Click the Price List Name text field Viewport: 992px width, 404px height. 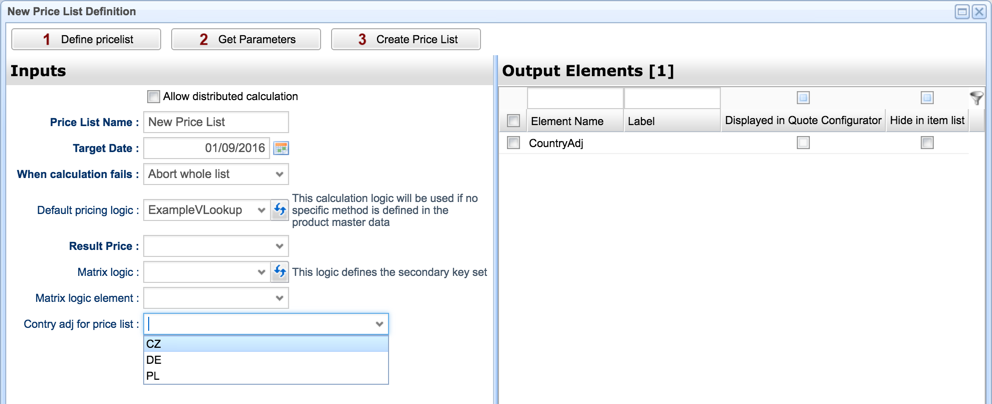coord(216,122)
